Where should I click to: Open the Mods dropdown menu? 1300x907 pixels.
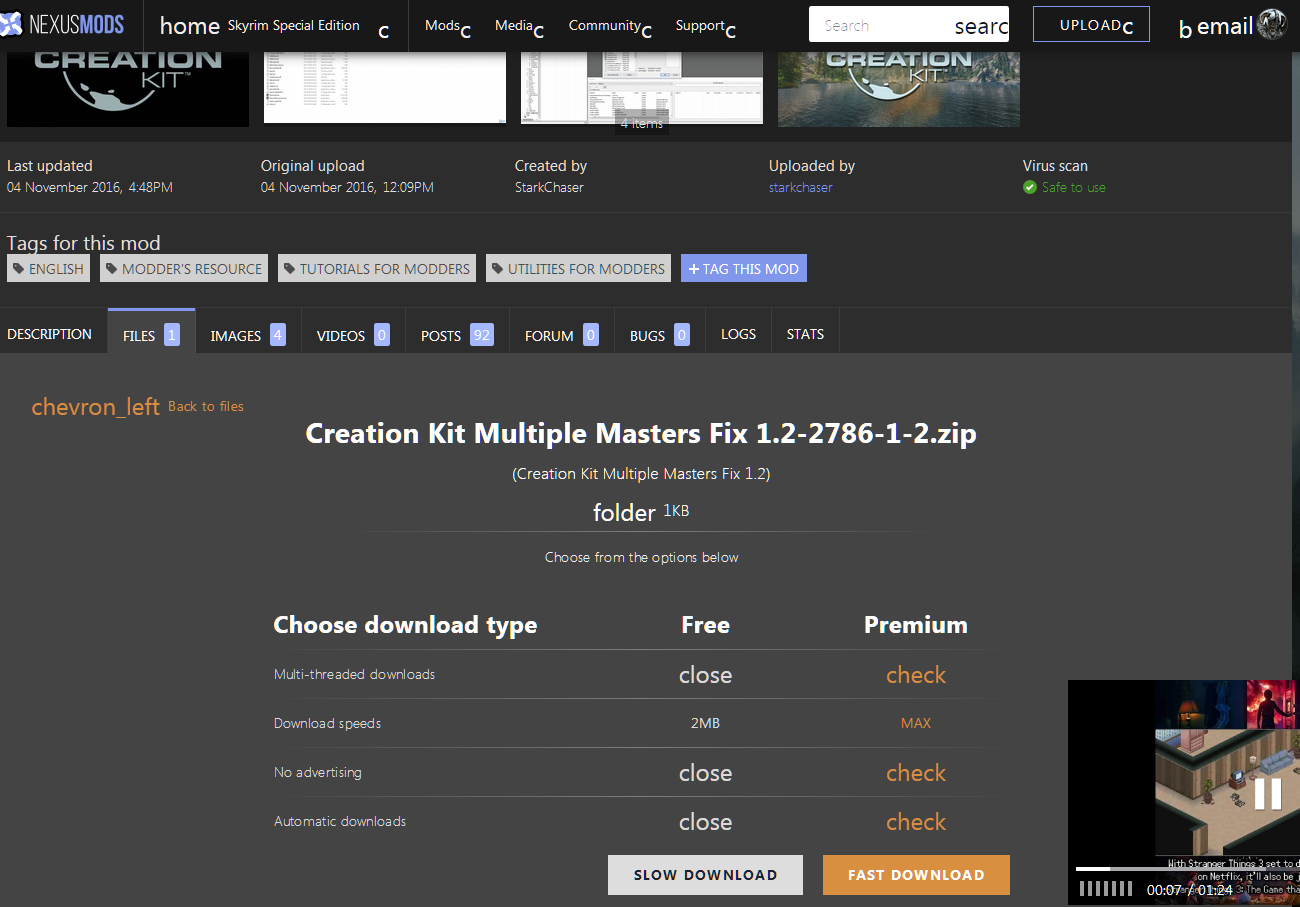(447, 27)
